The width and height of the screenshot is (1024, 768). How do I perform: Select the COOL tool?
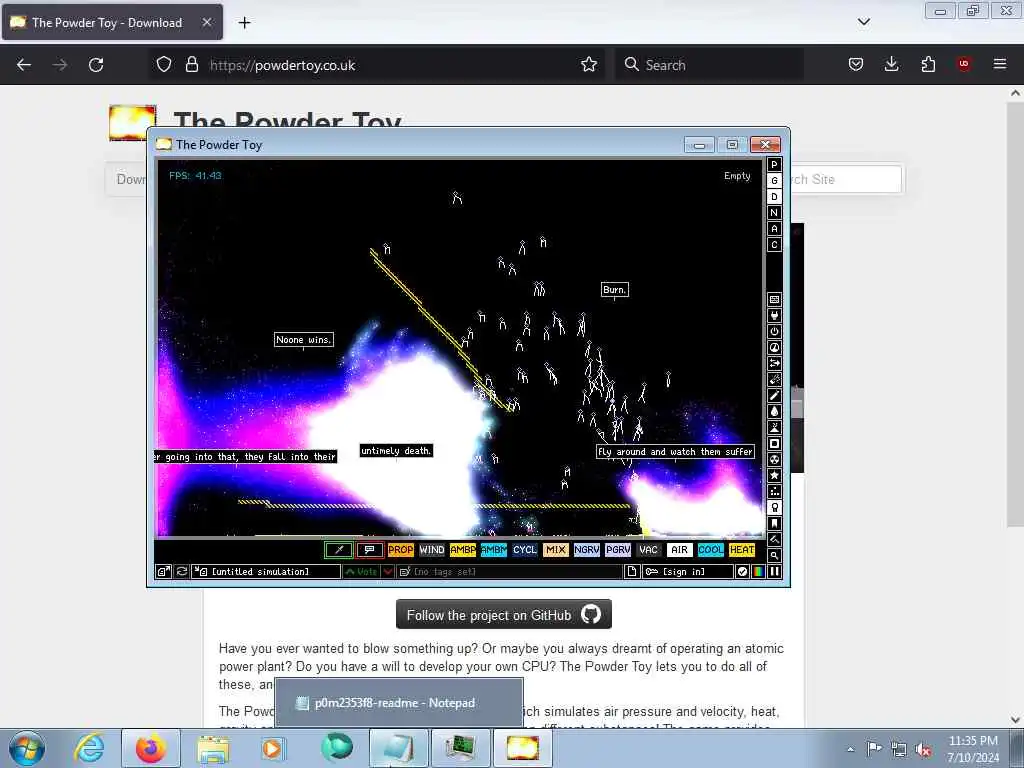[711, 550]
